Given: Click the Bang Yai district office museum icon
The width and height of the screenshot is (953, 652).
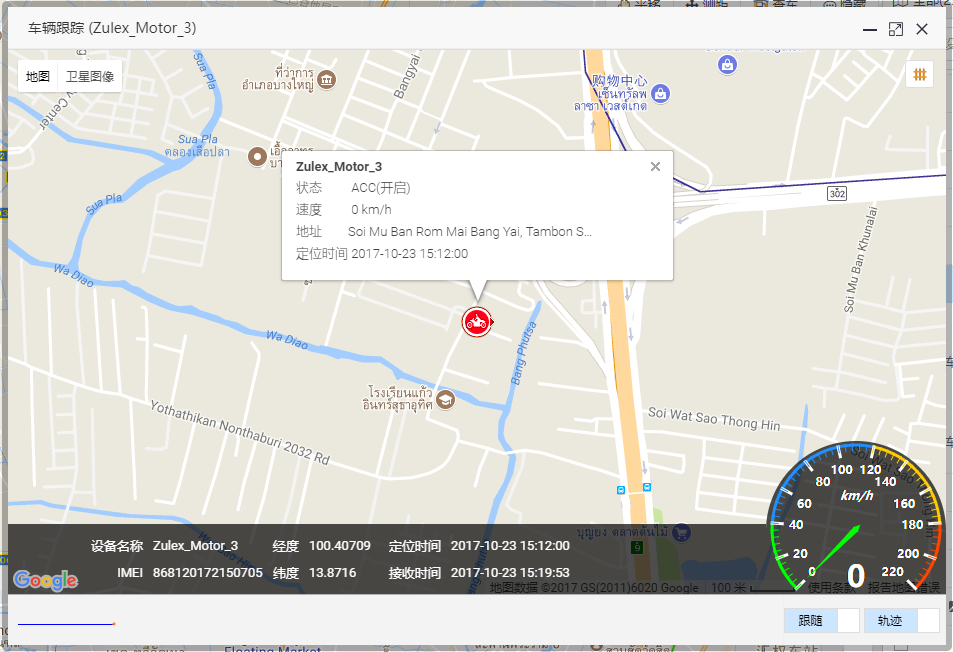Looking at the screenshot, I should [x=327, y=80].
